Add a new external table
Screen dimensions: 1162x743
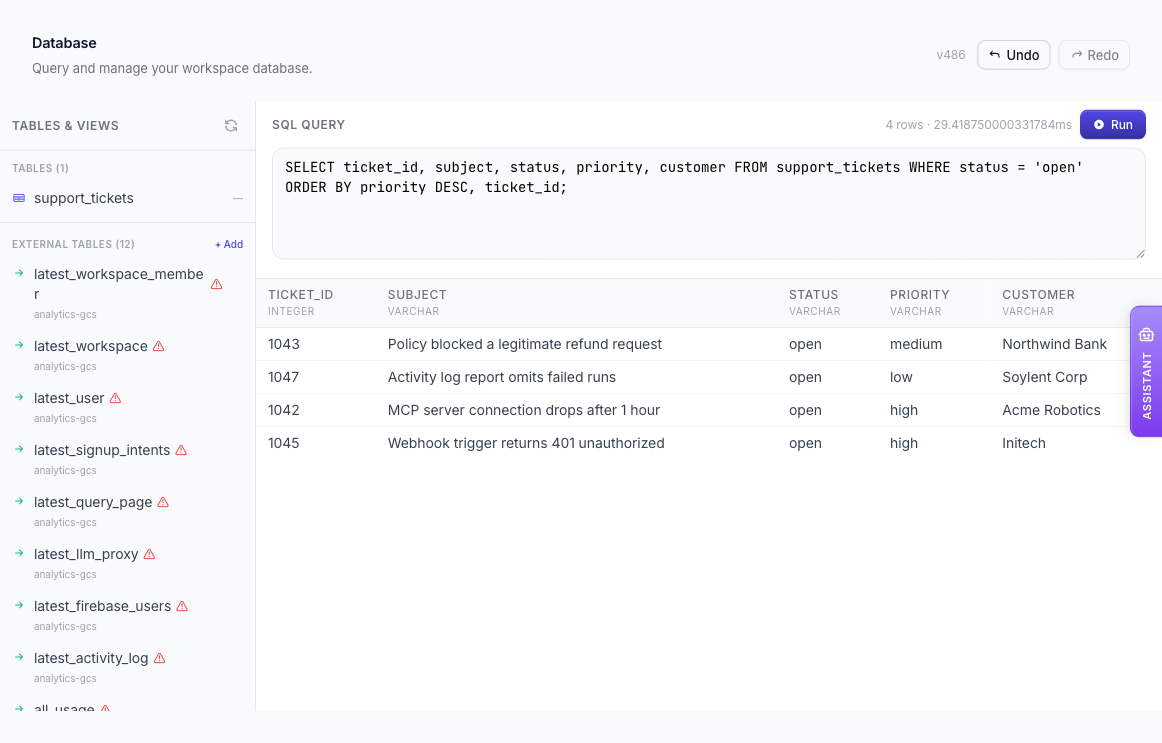pyautogui.click(x=229, y=244)
